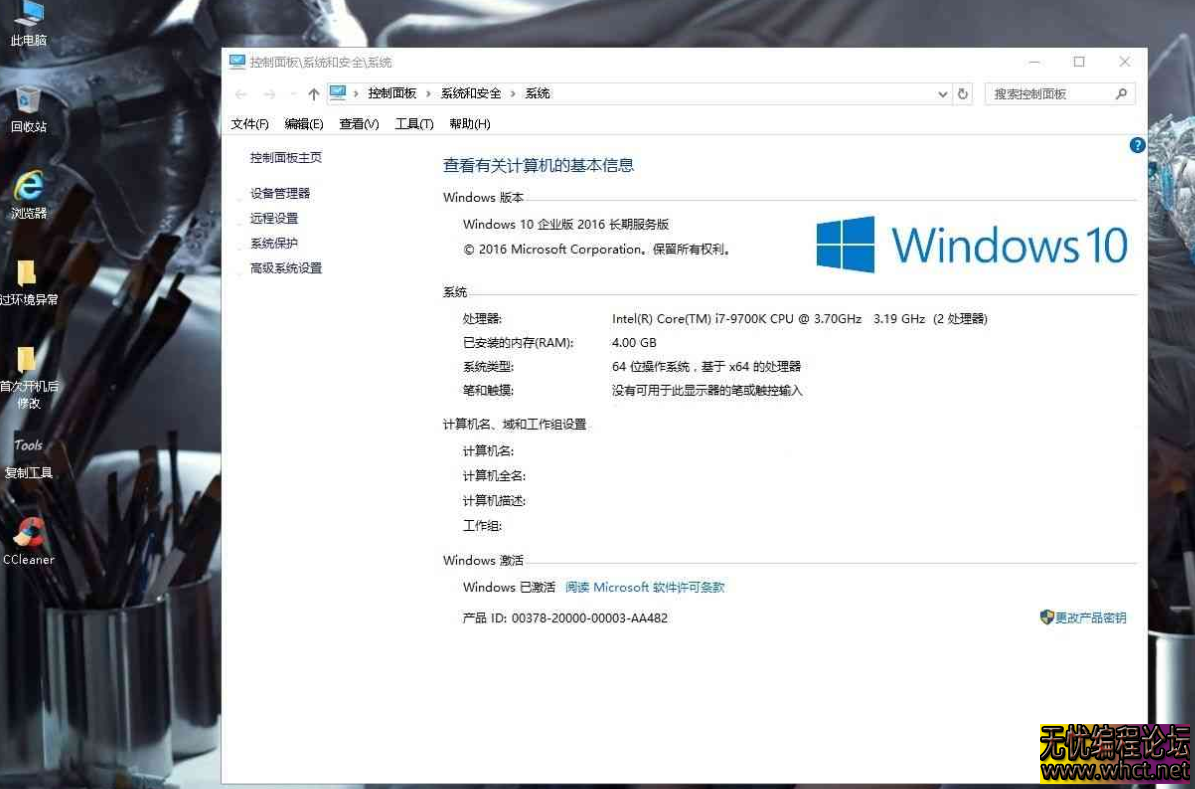
Task: Click the product ID 00378-20000-00003-AA482
Action: [589, 617]
